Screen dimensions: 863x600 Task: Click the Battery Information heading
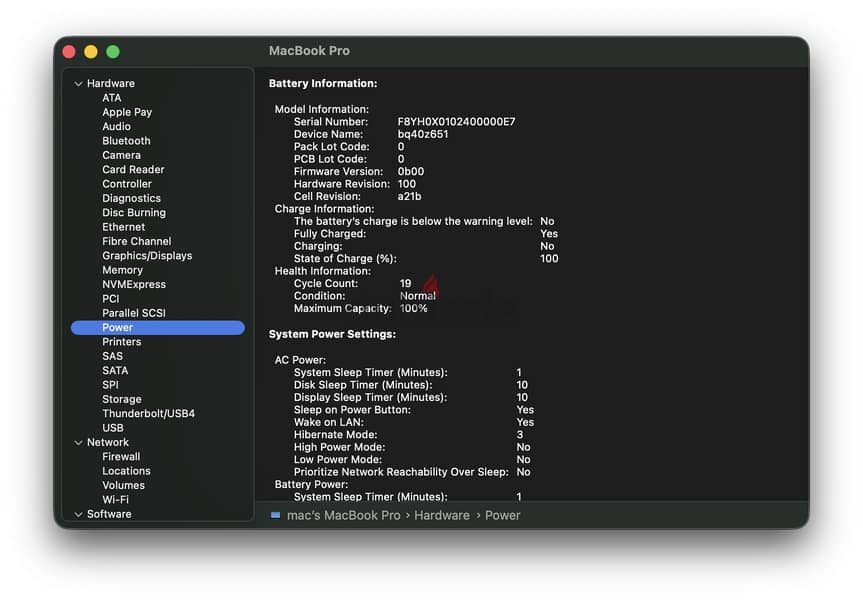click(x=323, y=84)
